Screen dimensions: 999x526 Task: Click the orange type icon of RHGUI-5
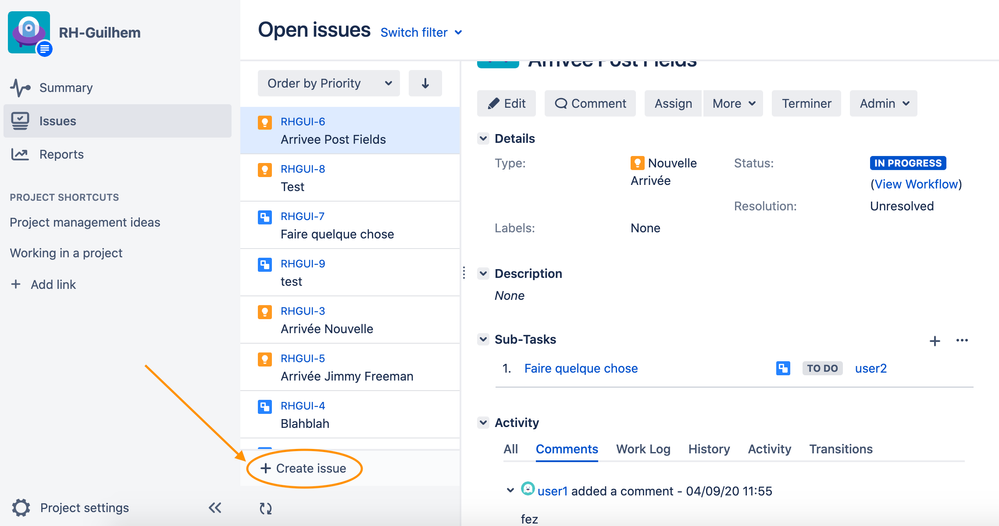(264, 359)
